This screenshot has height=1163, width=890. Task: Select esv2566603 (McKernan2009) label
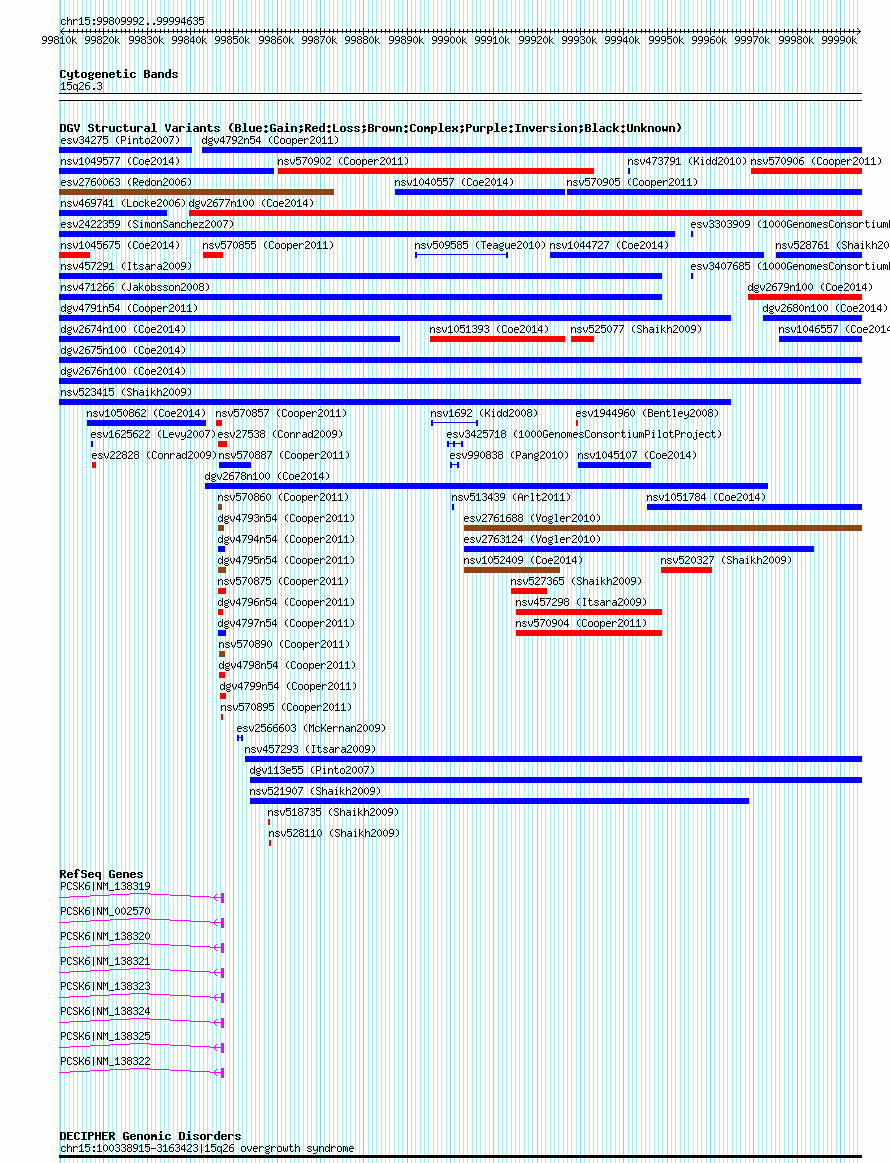312,728
